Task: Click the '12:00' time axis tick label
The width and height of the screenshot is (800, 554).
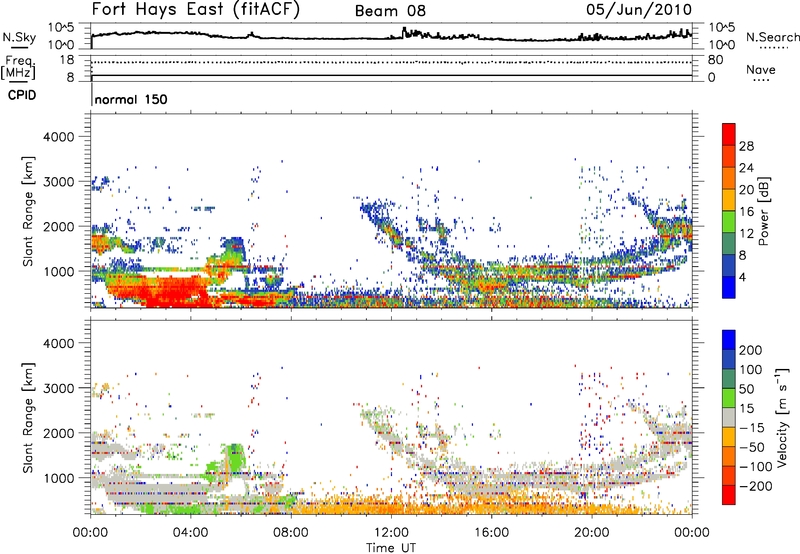Action: pyautogui.click(x=391, y=533)
